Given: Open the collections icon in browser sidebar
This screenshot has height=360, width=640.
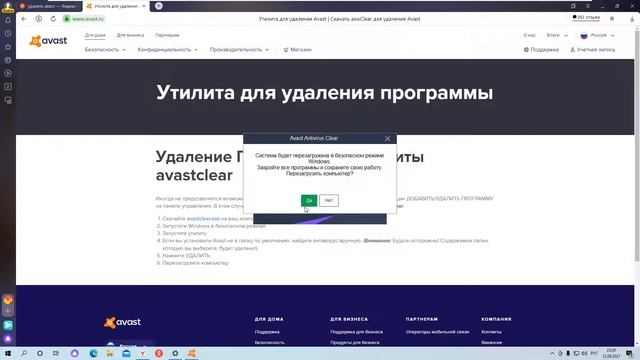Looking at the screenshot, I should [x=8, y=60].
